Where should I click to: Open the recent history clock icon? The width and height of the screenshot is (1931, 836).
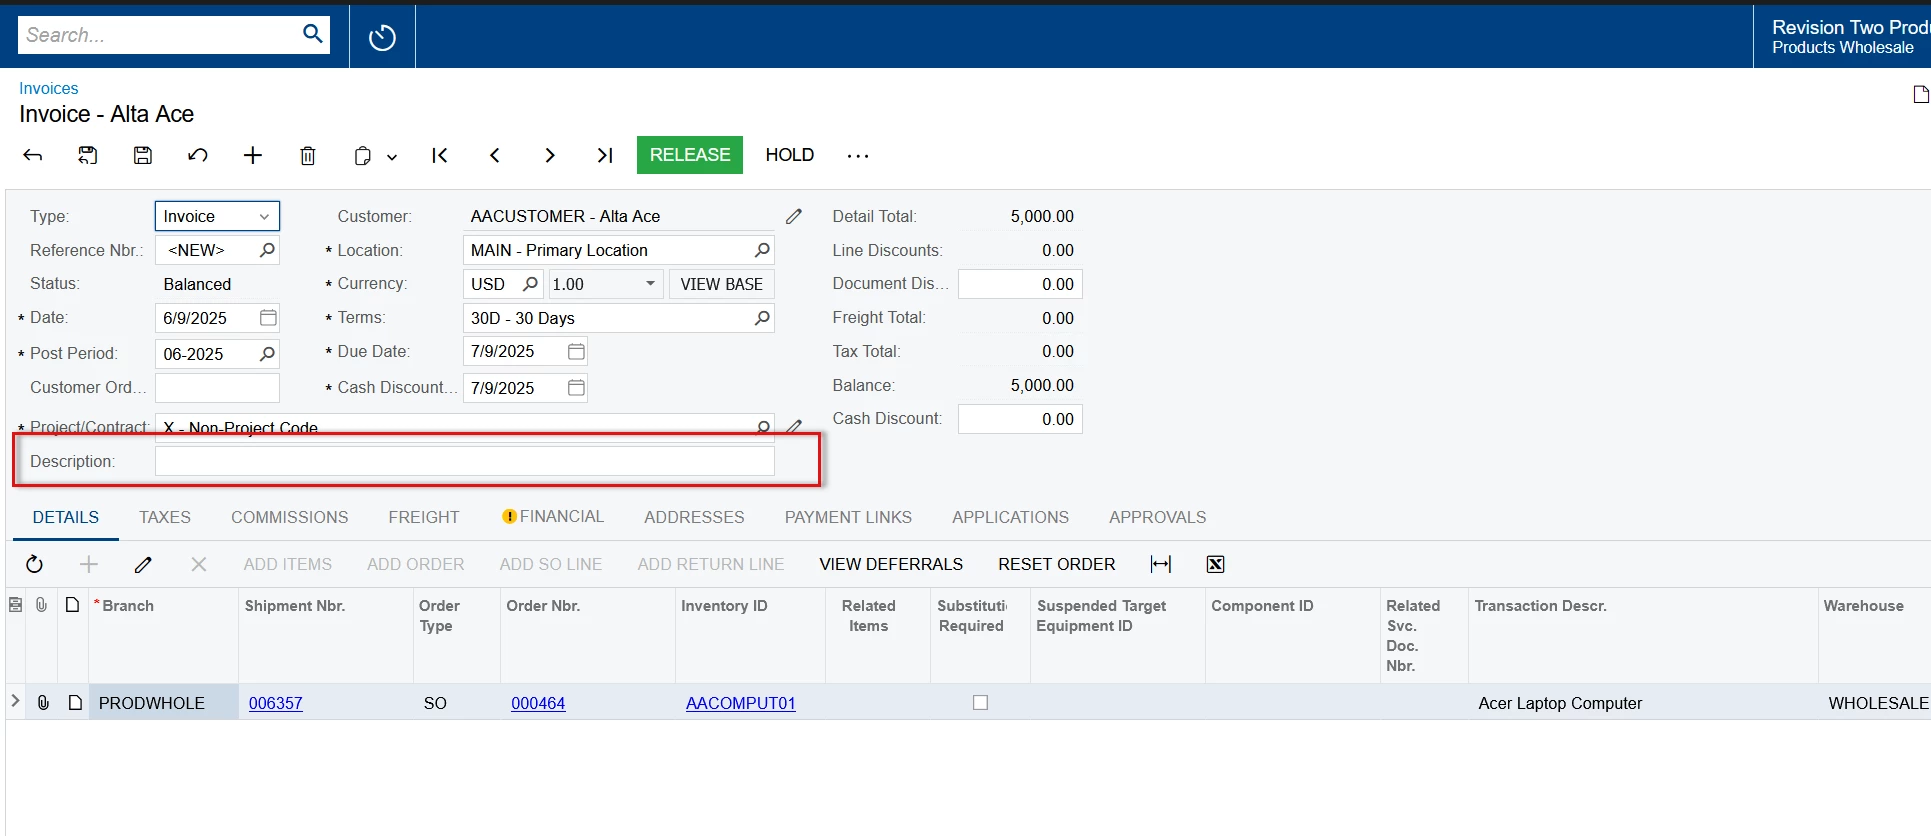pyautogui.click(x=382, y=38)
